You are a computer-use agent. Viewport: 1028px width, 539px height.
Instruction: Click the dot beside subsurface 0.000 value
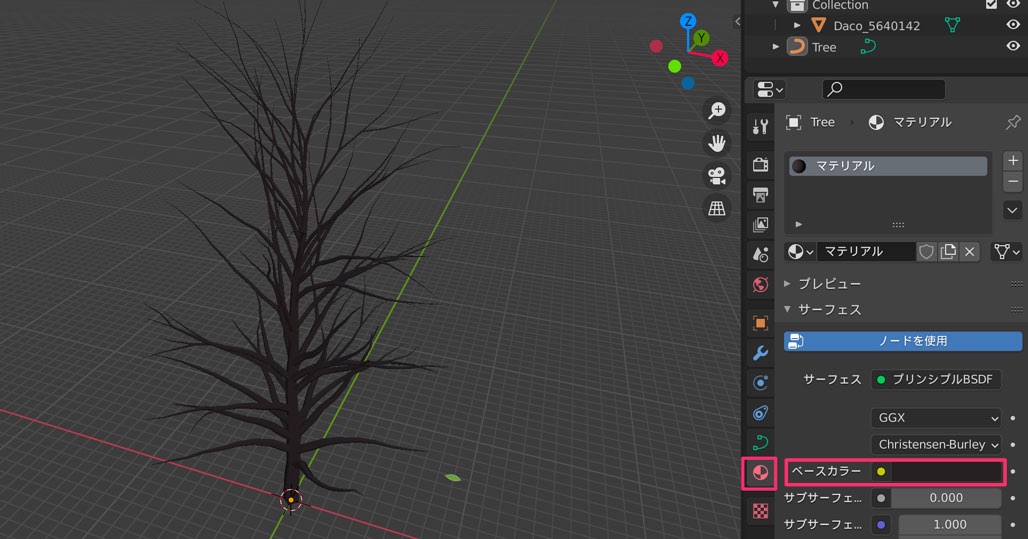(1013, 498)
